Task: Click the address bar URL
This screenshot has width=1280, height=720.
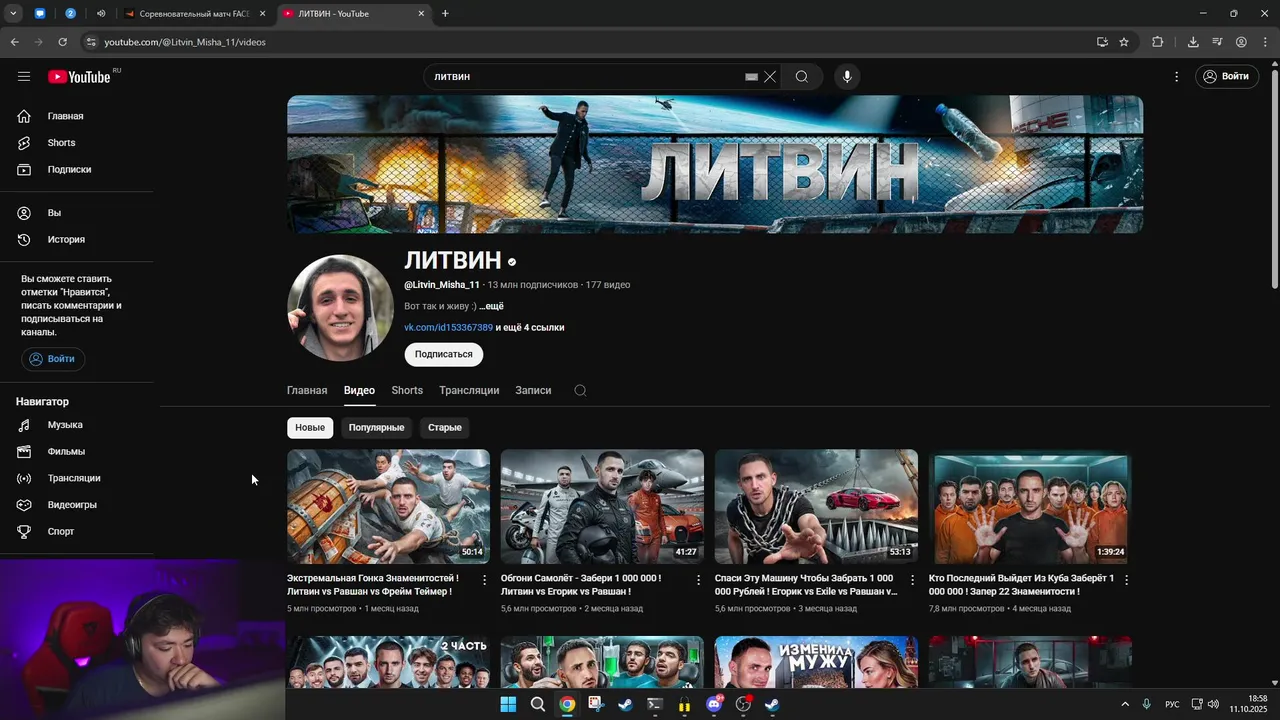Action: coord(185,42)
